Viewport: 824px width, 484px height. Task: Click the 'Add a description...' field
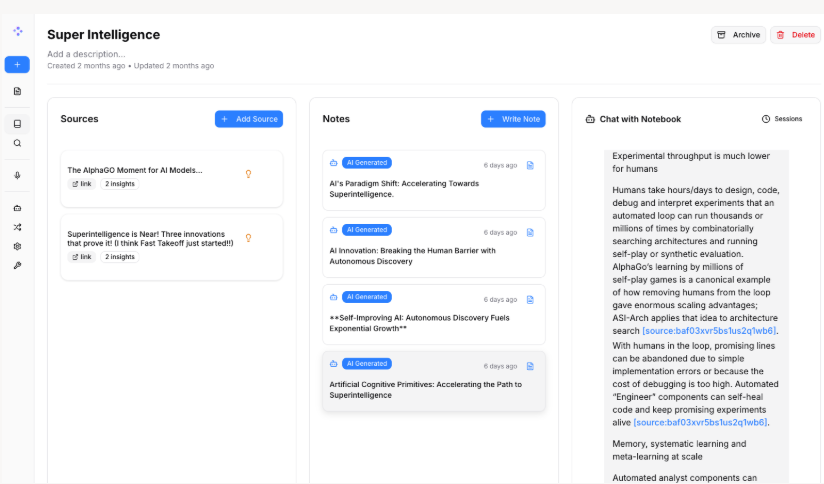(87, 54)
